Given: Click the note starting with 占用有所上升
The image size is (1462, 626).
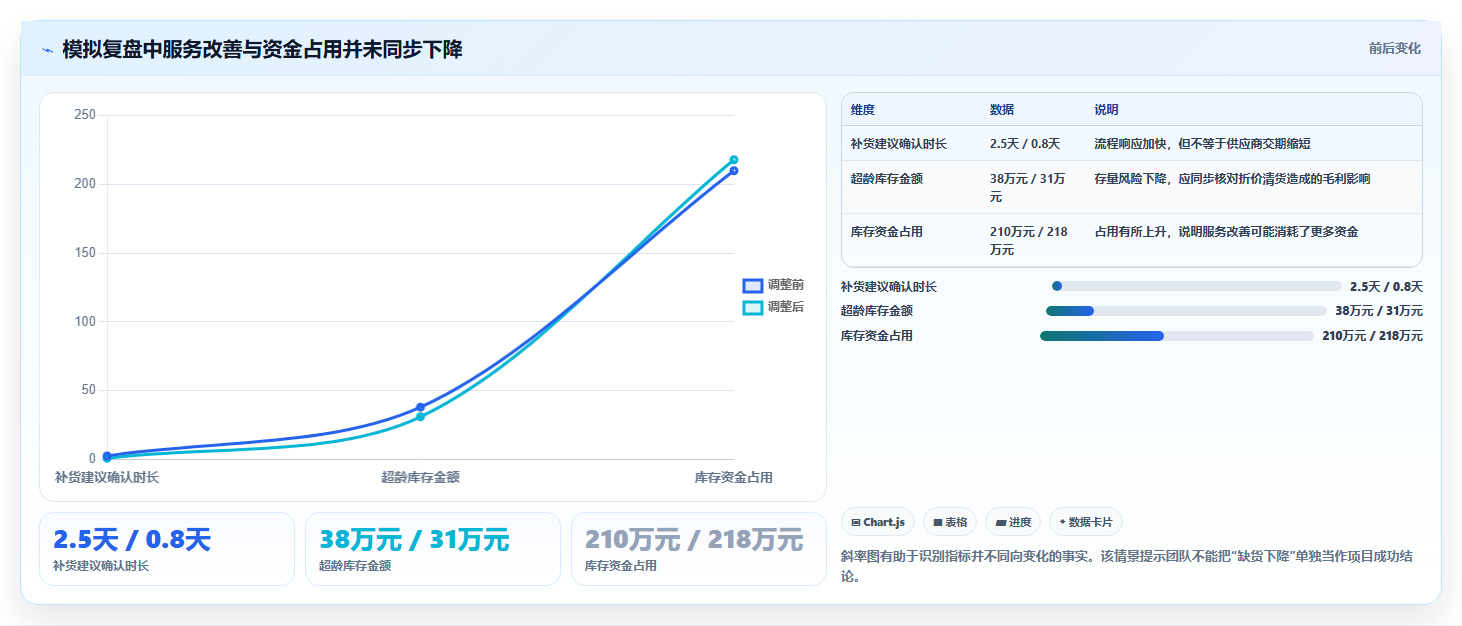Looking at the screenshot, I should point(1226,232).
